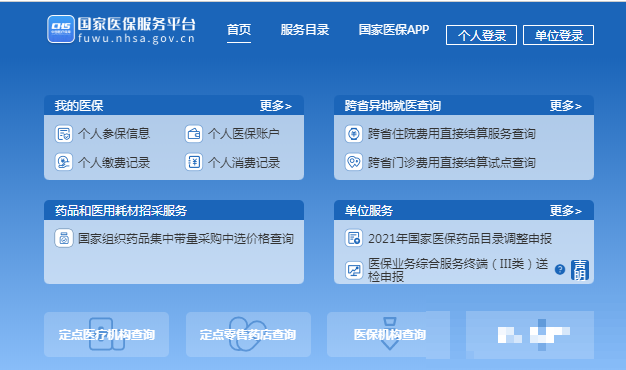The height and width of the screenshot is (370, 626).
Task: Click the 跨省住院费用直接结算服务查询 icon
Action: (354, 134)
